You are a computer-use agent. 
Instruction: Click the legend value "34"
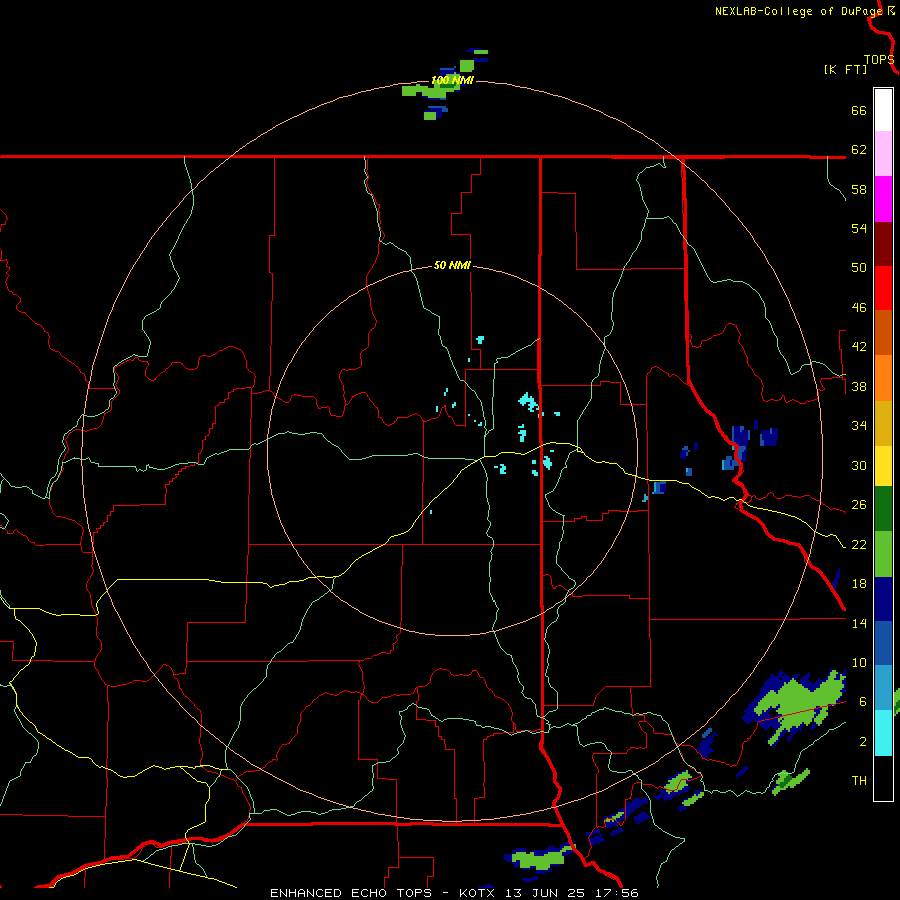click(859, 426)
